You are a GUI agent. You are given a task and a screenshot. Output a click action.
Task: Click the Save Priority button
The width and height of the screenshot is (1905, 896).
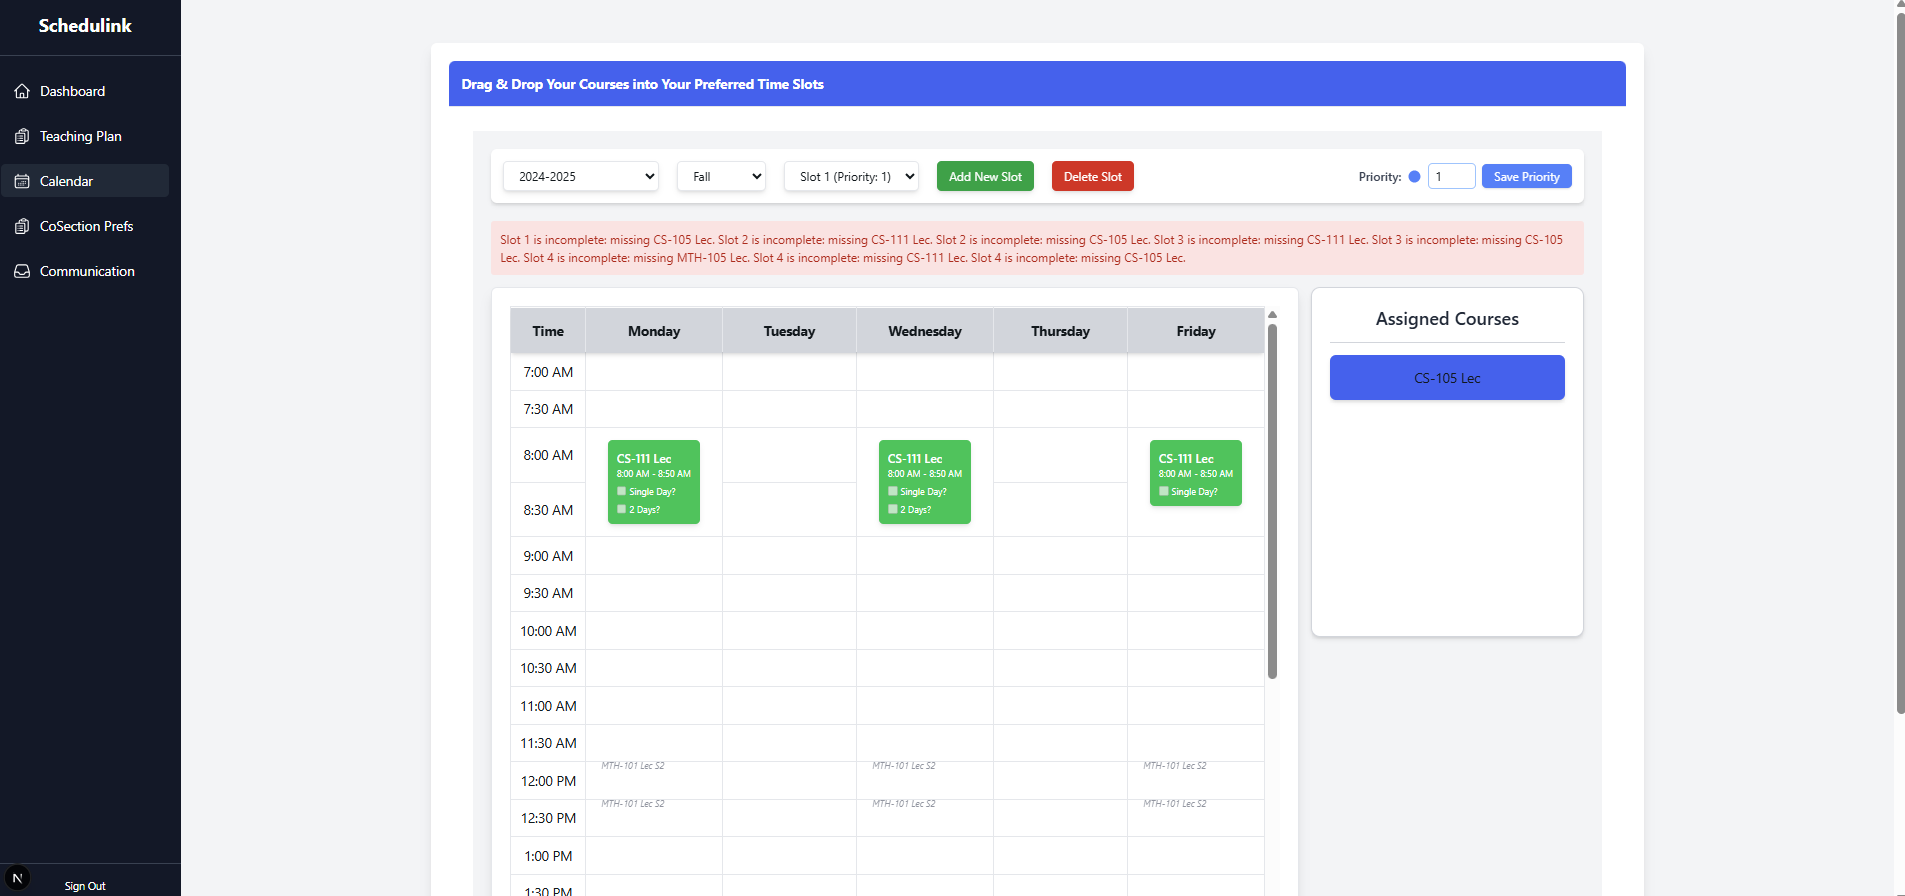tap(1526, 176)
